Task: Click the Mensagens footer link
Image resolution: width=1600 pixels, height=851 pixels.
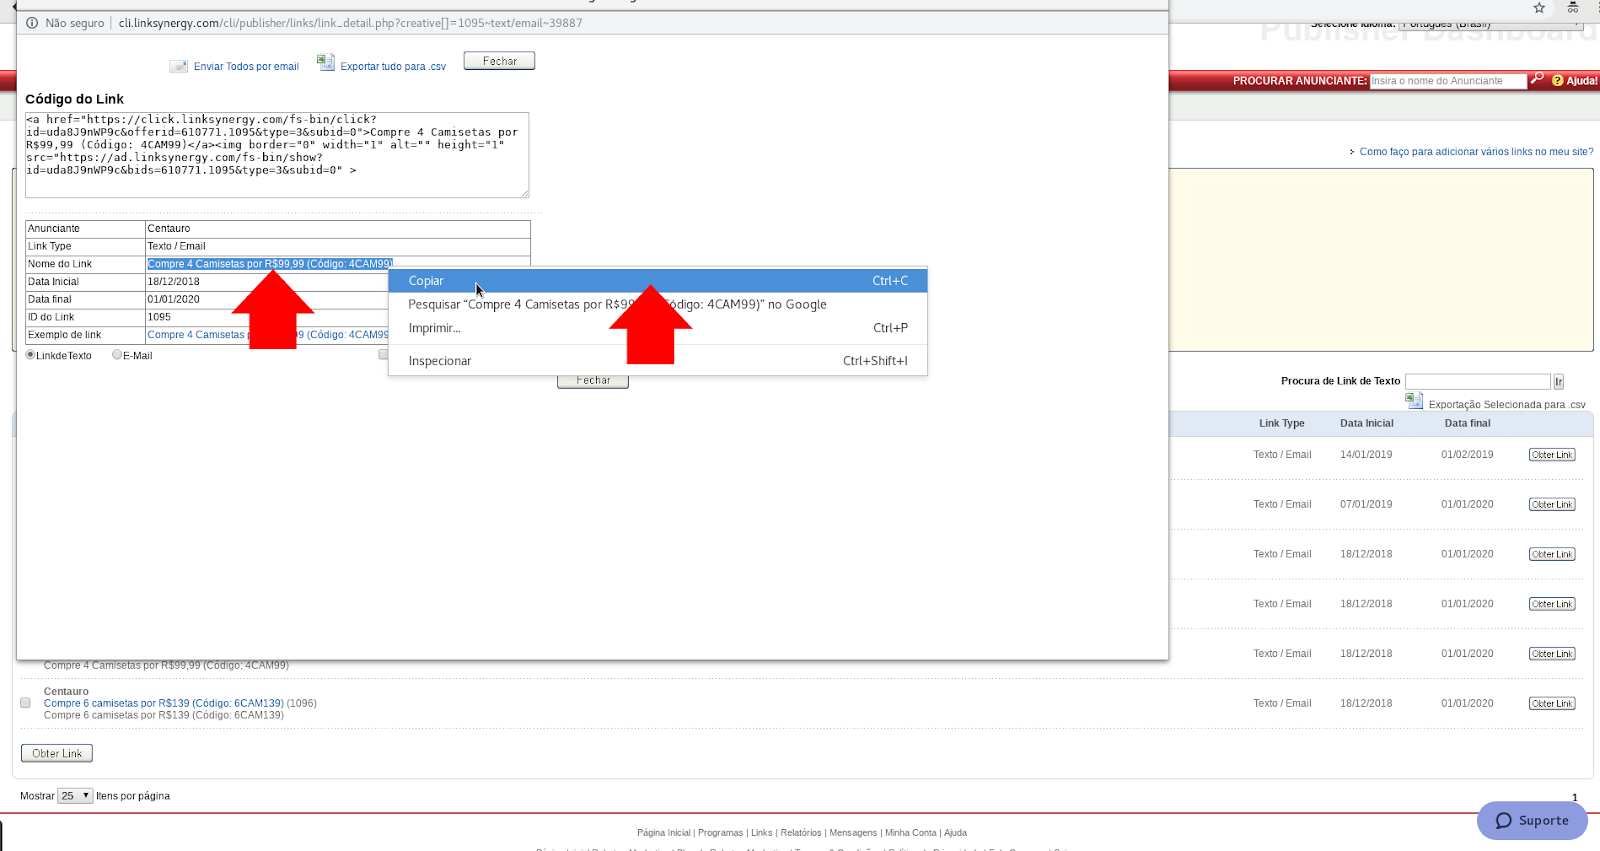Action: [853, 833]
